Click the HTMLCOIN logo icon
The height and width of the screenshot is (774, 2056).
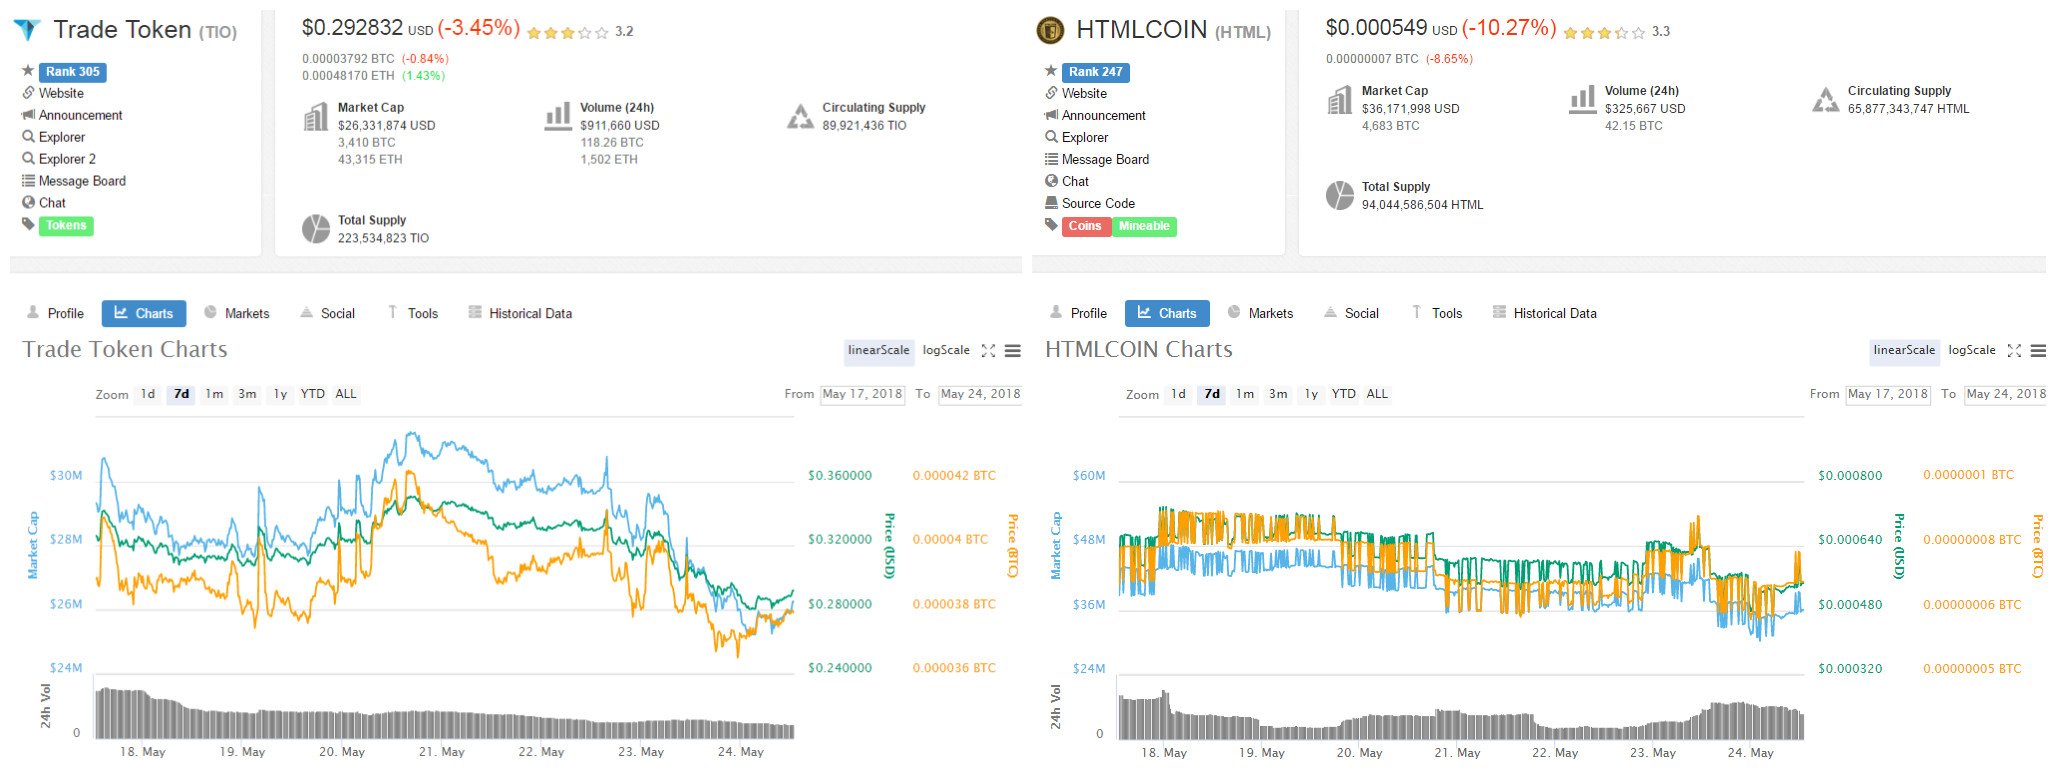click(1050, 30)
